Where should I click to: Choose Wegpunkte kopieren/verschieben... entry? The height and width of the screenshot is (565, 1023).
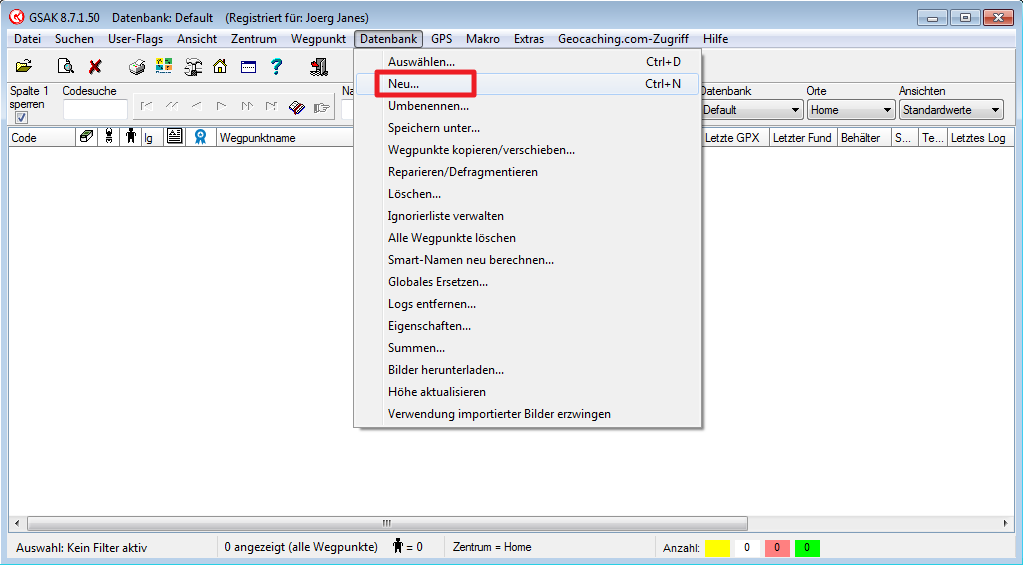(527, 150)
